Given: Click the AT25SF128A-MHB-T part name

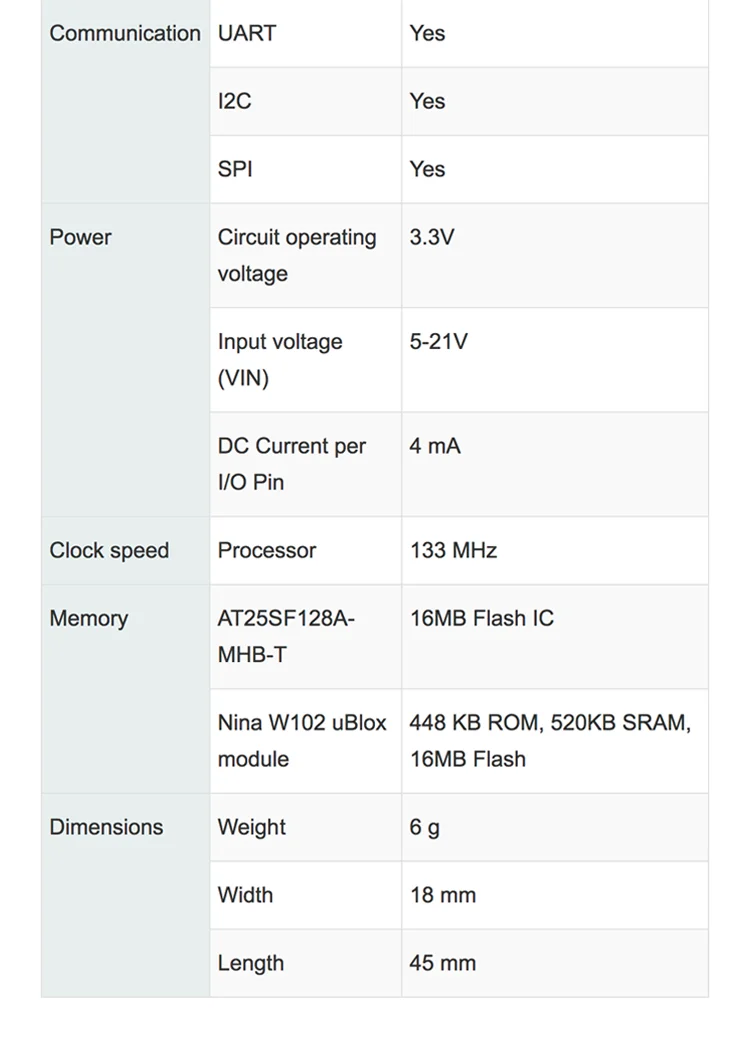Looking at the screenshot, I should [286, 637].
